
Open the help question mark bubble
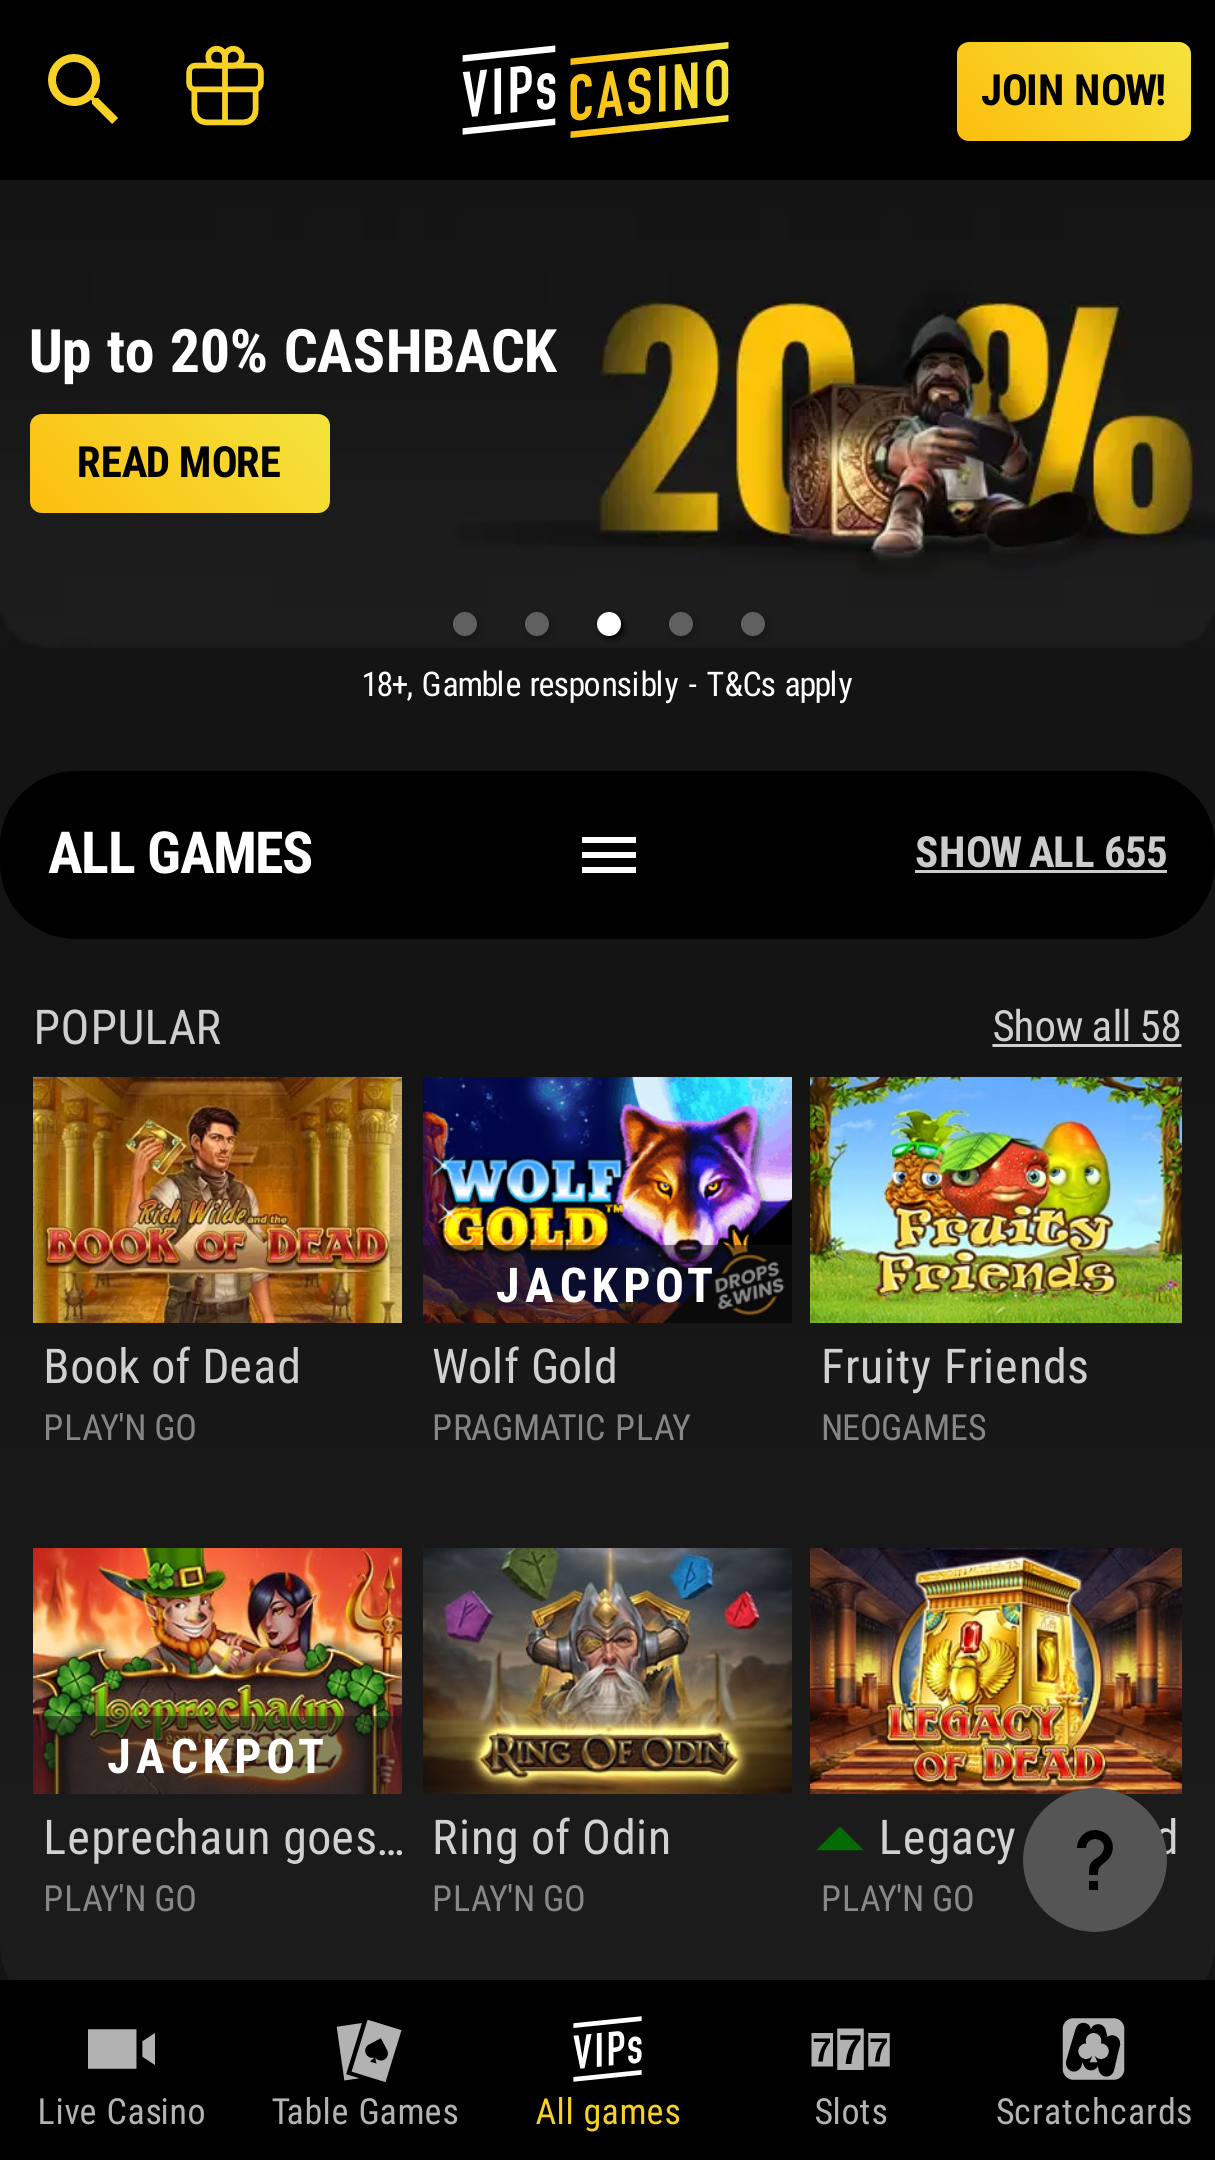coord(1095,1860)
